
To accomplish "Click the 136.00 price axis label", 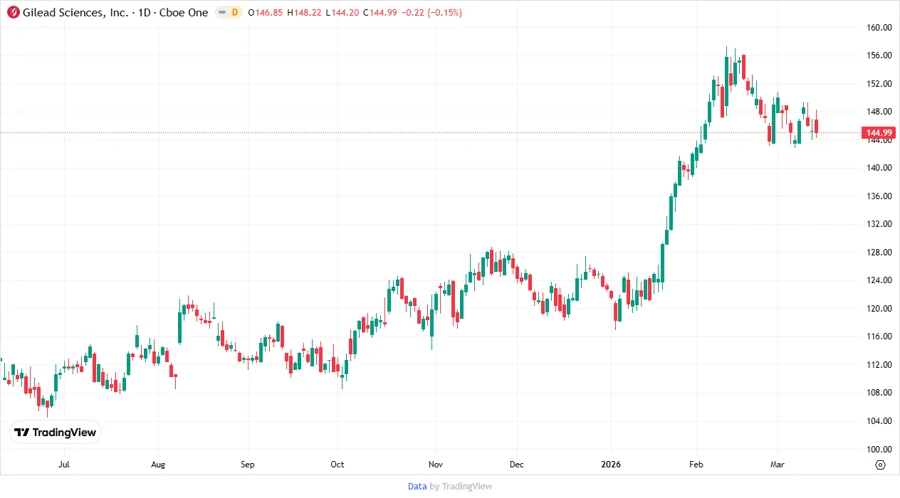I will [879, 196].
